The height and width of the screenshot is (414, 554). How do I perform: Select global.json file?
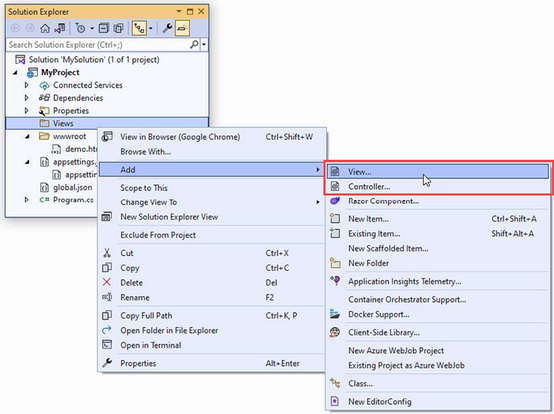click(72, 187)
